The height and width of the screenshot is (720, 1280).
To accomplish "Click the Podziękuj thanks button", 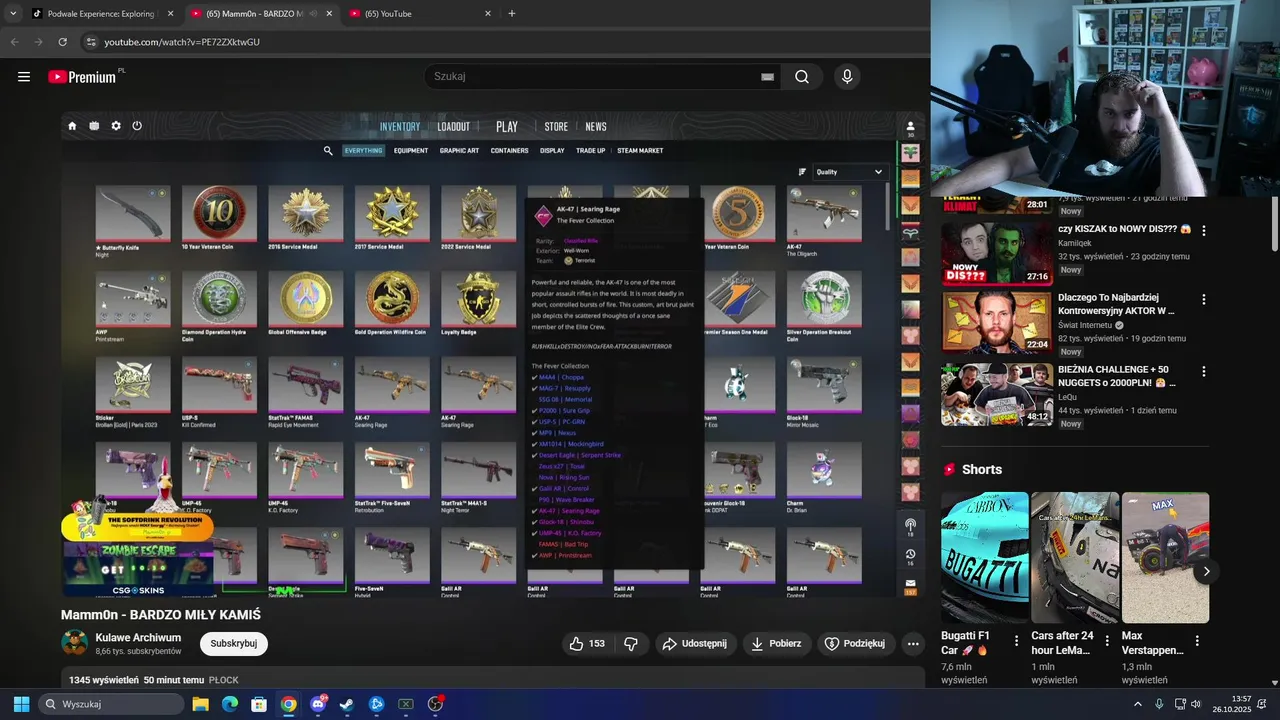I will [x=856, y=644].
